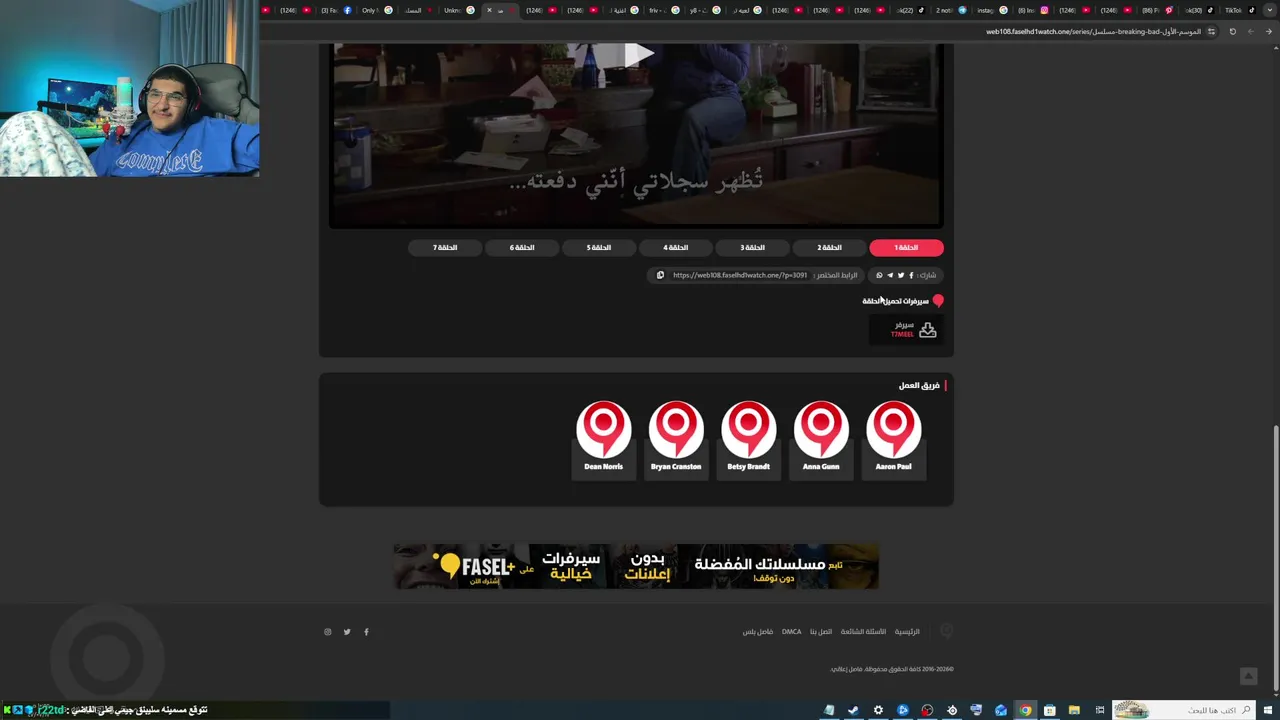Screen dimensions: 1280x720
Task: Select episode 6 (الحلقة 6)
Action: pyautogui.click(x=521, y=248)
